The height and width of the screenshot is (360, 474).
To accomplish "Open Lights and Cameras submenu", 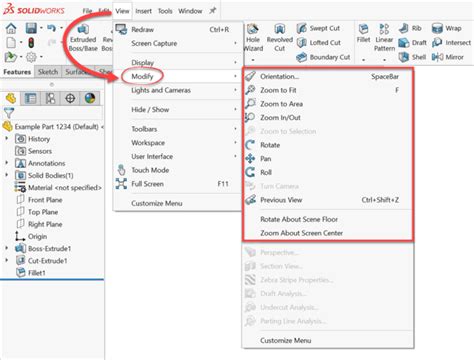I will coord(177,90).
